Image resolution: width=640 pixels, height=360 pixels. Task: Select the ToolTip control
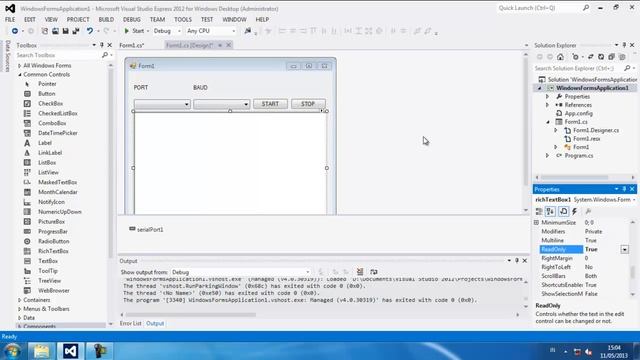click(x=48, y=271)
